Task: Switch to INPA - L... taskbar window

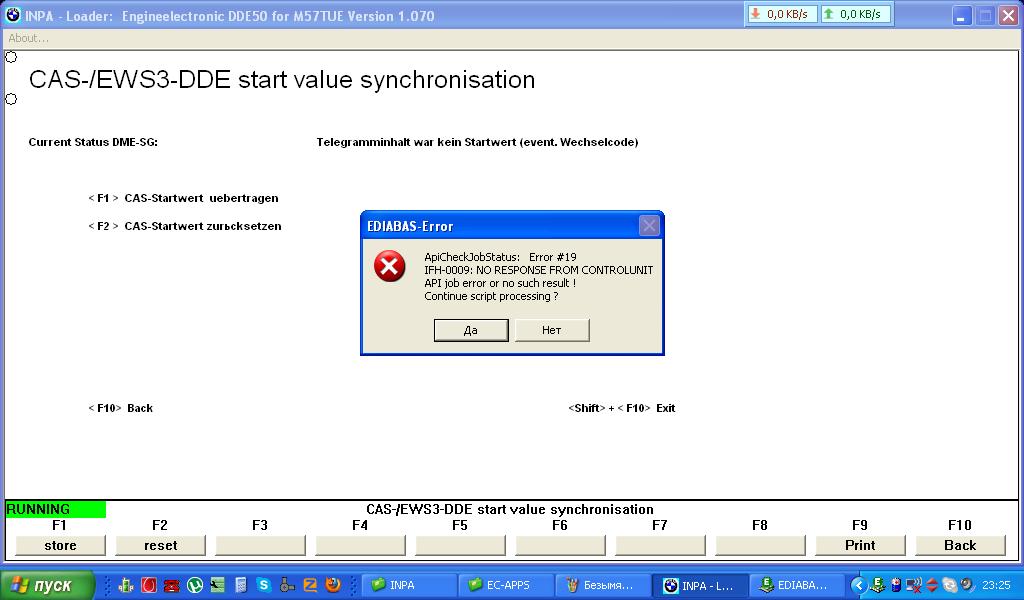Action: pos(700,585)
